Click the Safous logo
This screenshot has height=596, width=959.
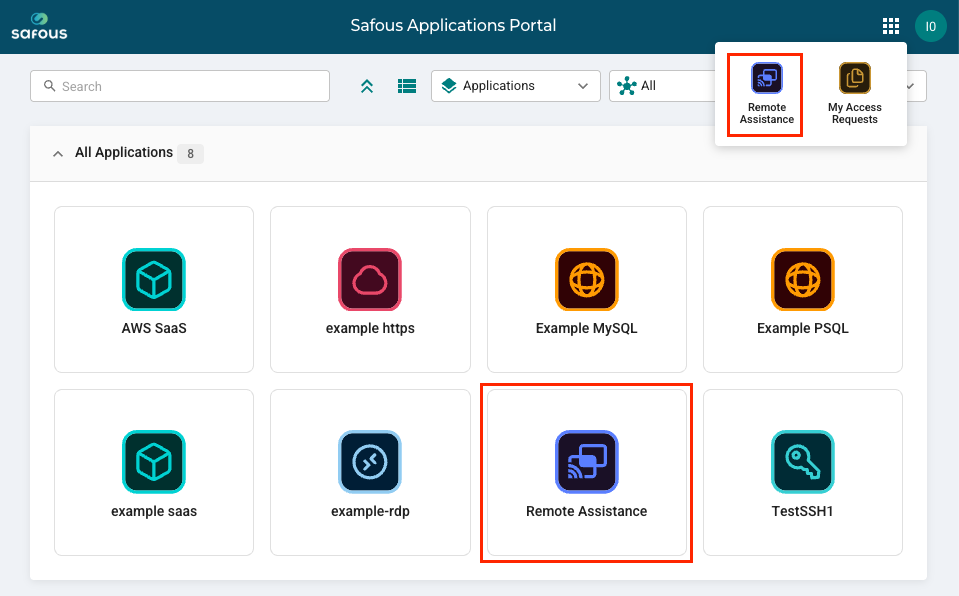pyautogui.click(x=39, y=26)
